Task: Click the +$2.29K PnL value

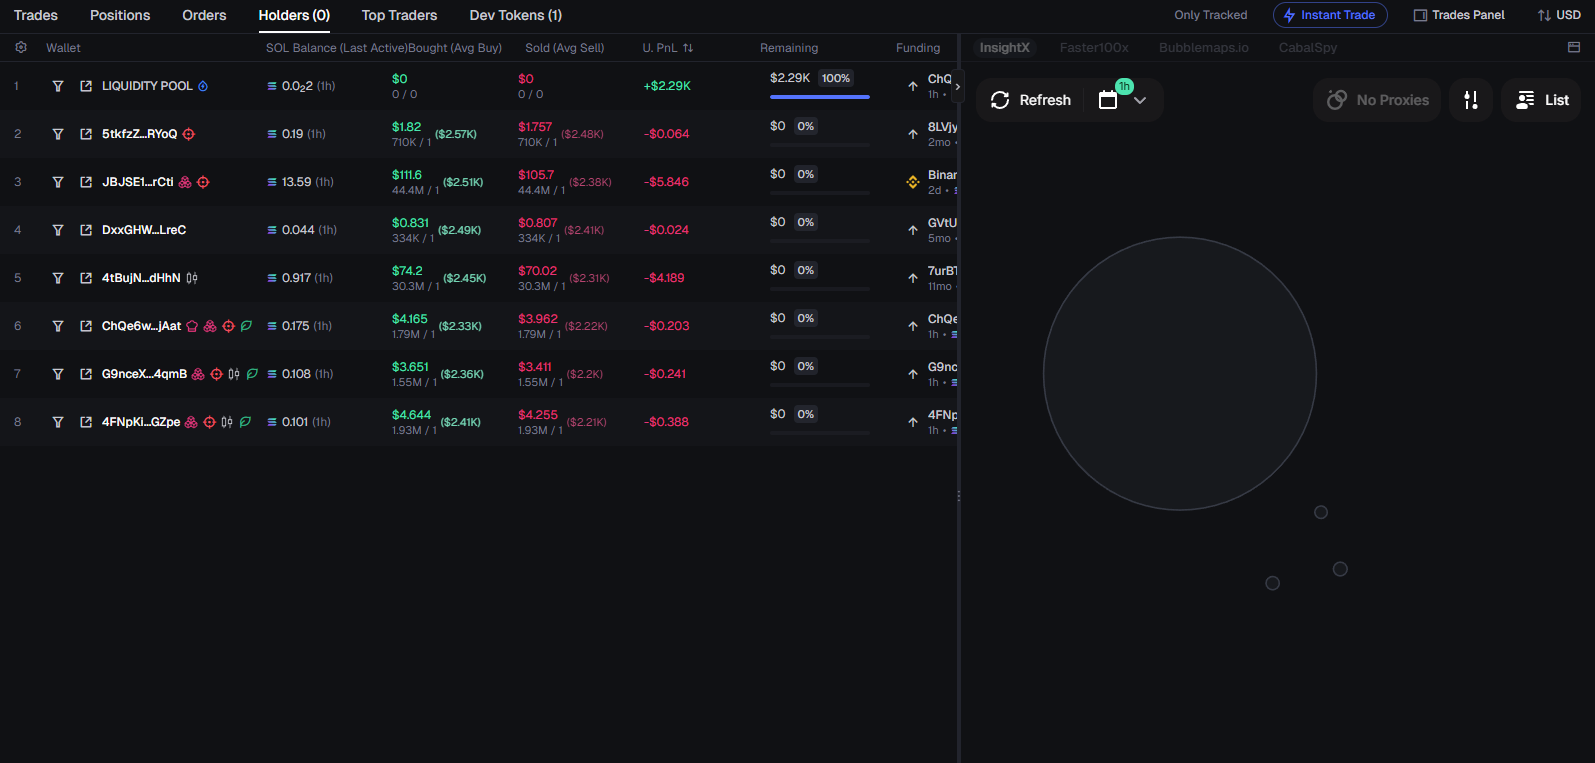Action: [x=667, y=86]
